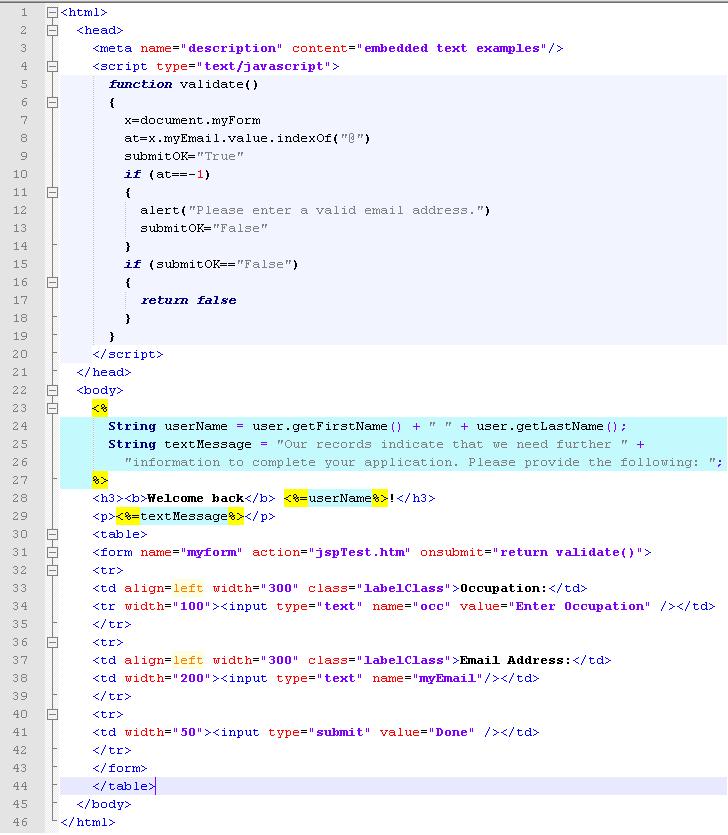Click the closing html tag on last line

tap(88, 822)
